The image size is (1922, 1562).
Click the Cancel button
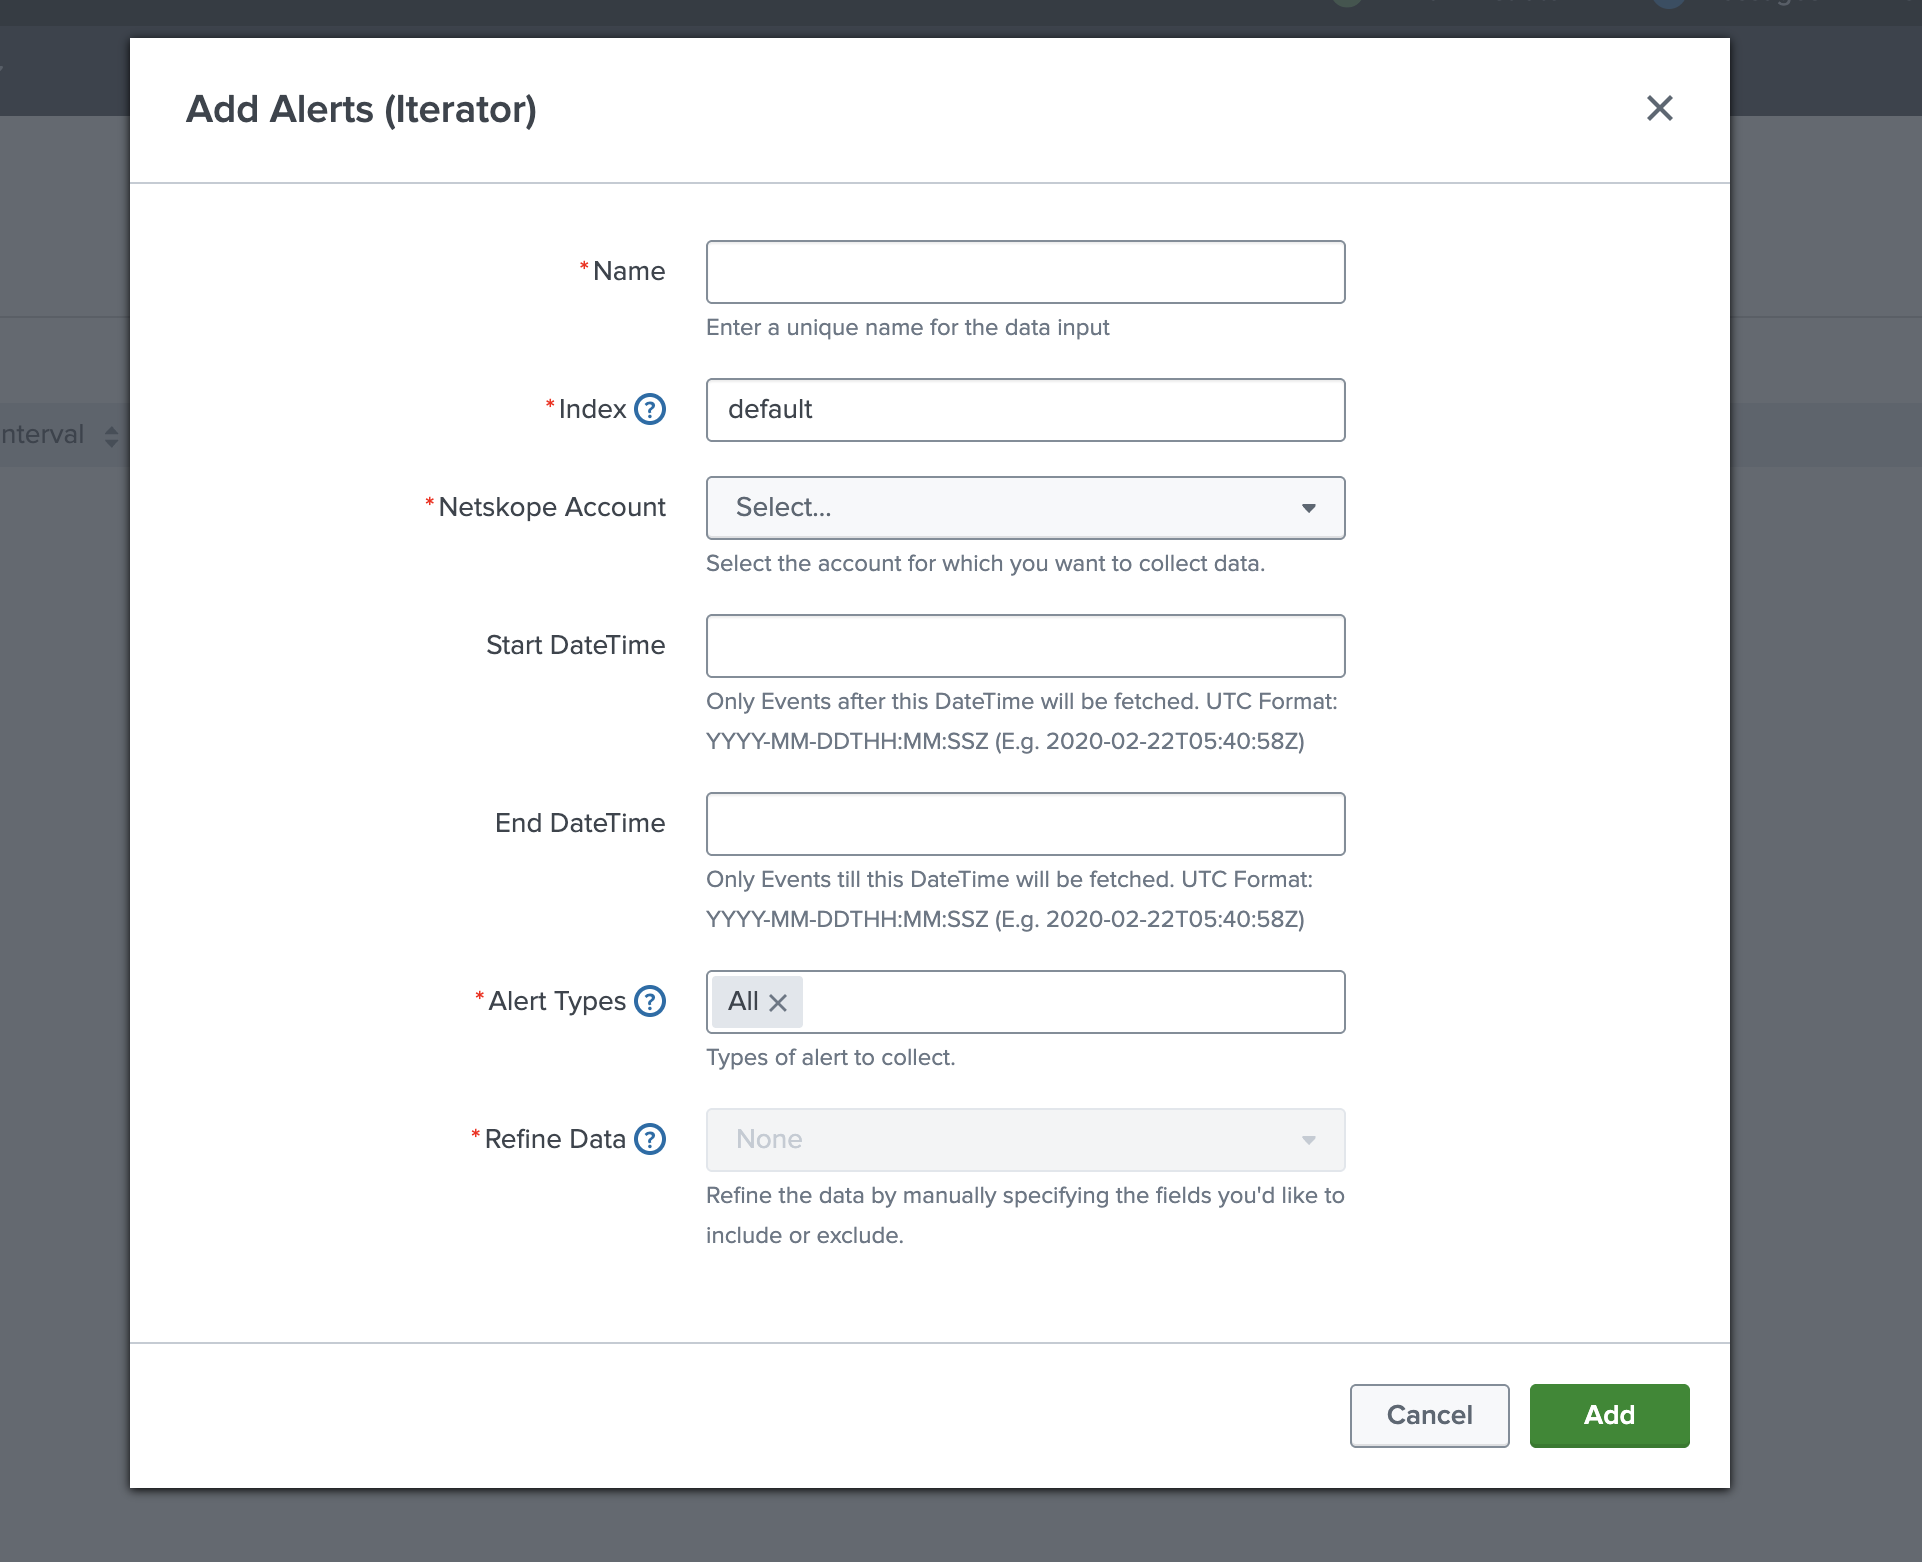[1429, 1415]
